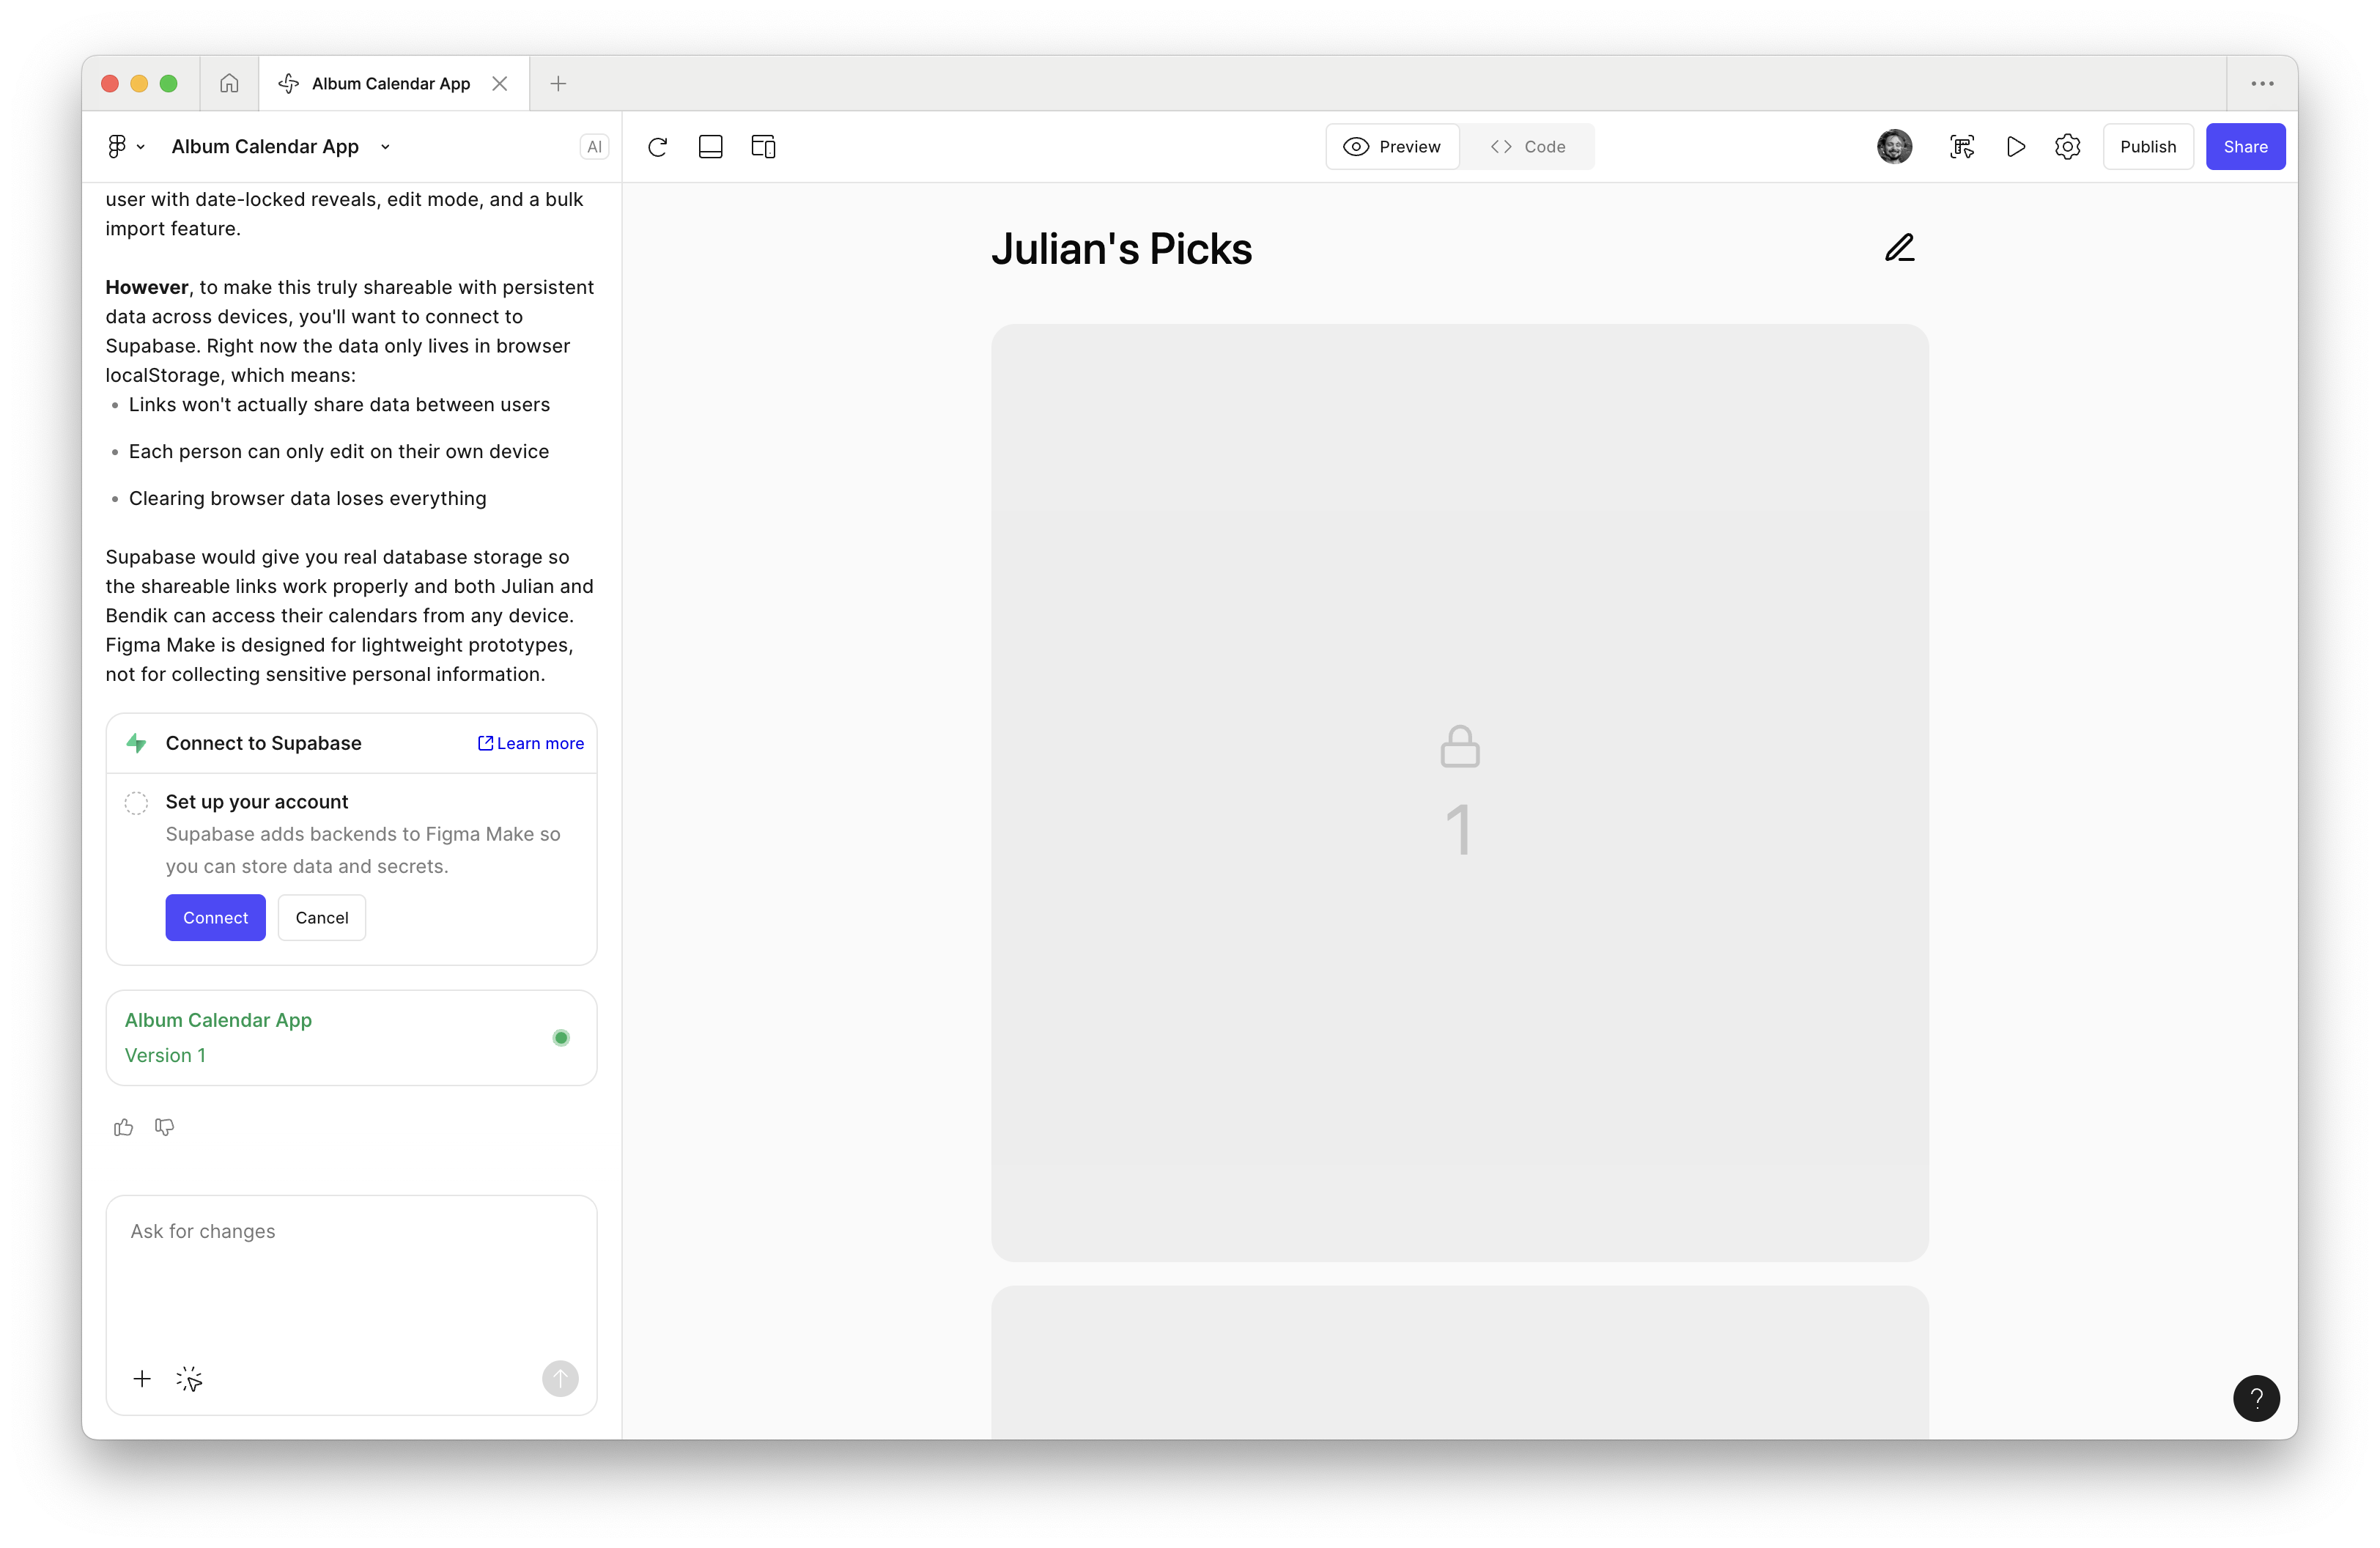Switch to the Preview tab
This screenshot has height=1548, width=2380.
(x=1392, y=147)
